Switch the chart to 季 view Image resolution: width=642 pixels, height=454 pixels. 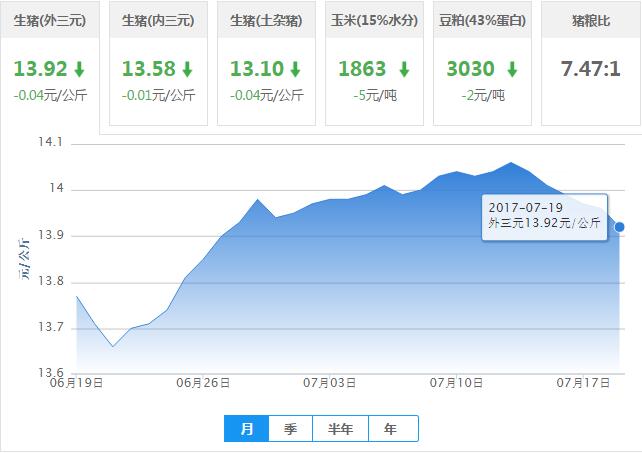[x=290, y=429]
